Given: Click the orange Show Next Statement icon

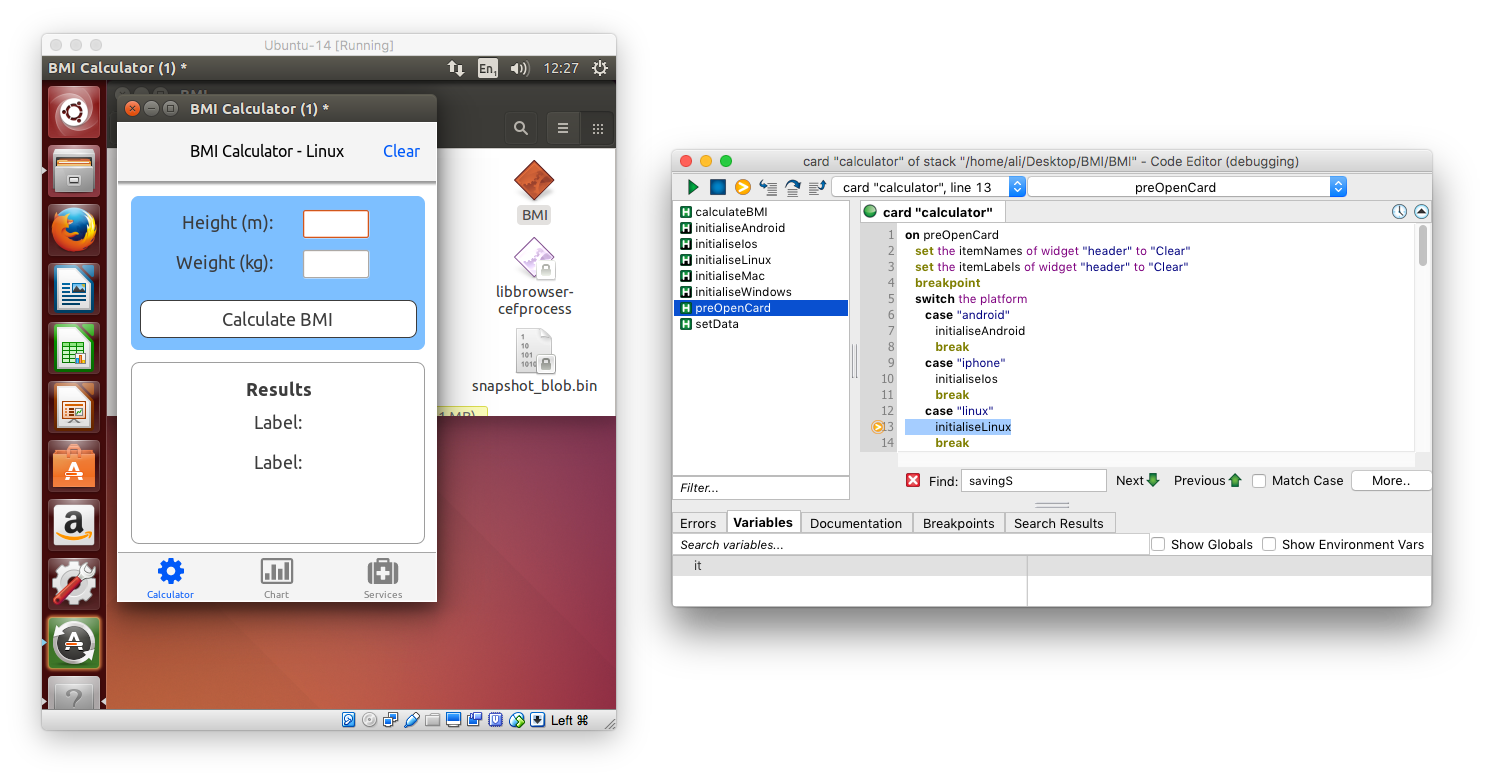Looking at the screenshot, I should point(742,187).
